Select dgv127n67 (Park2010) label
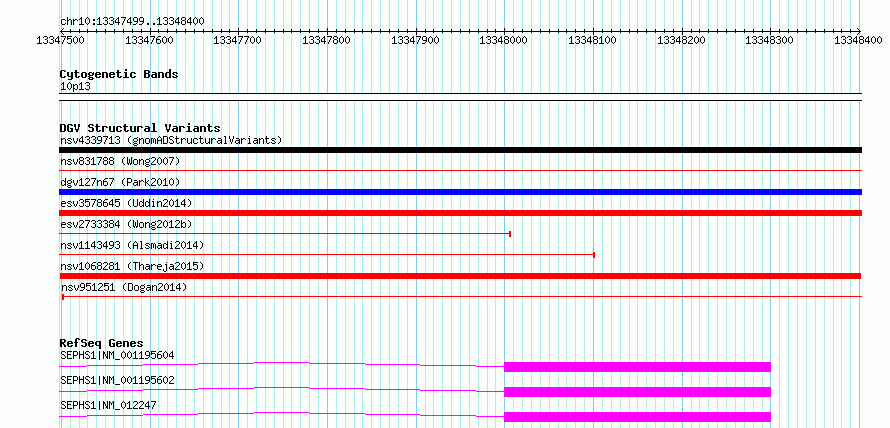 [x=120, y=182]
